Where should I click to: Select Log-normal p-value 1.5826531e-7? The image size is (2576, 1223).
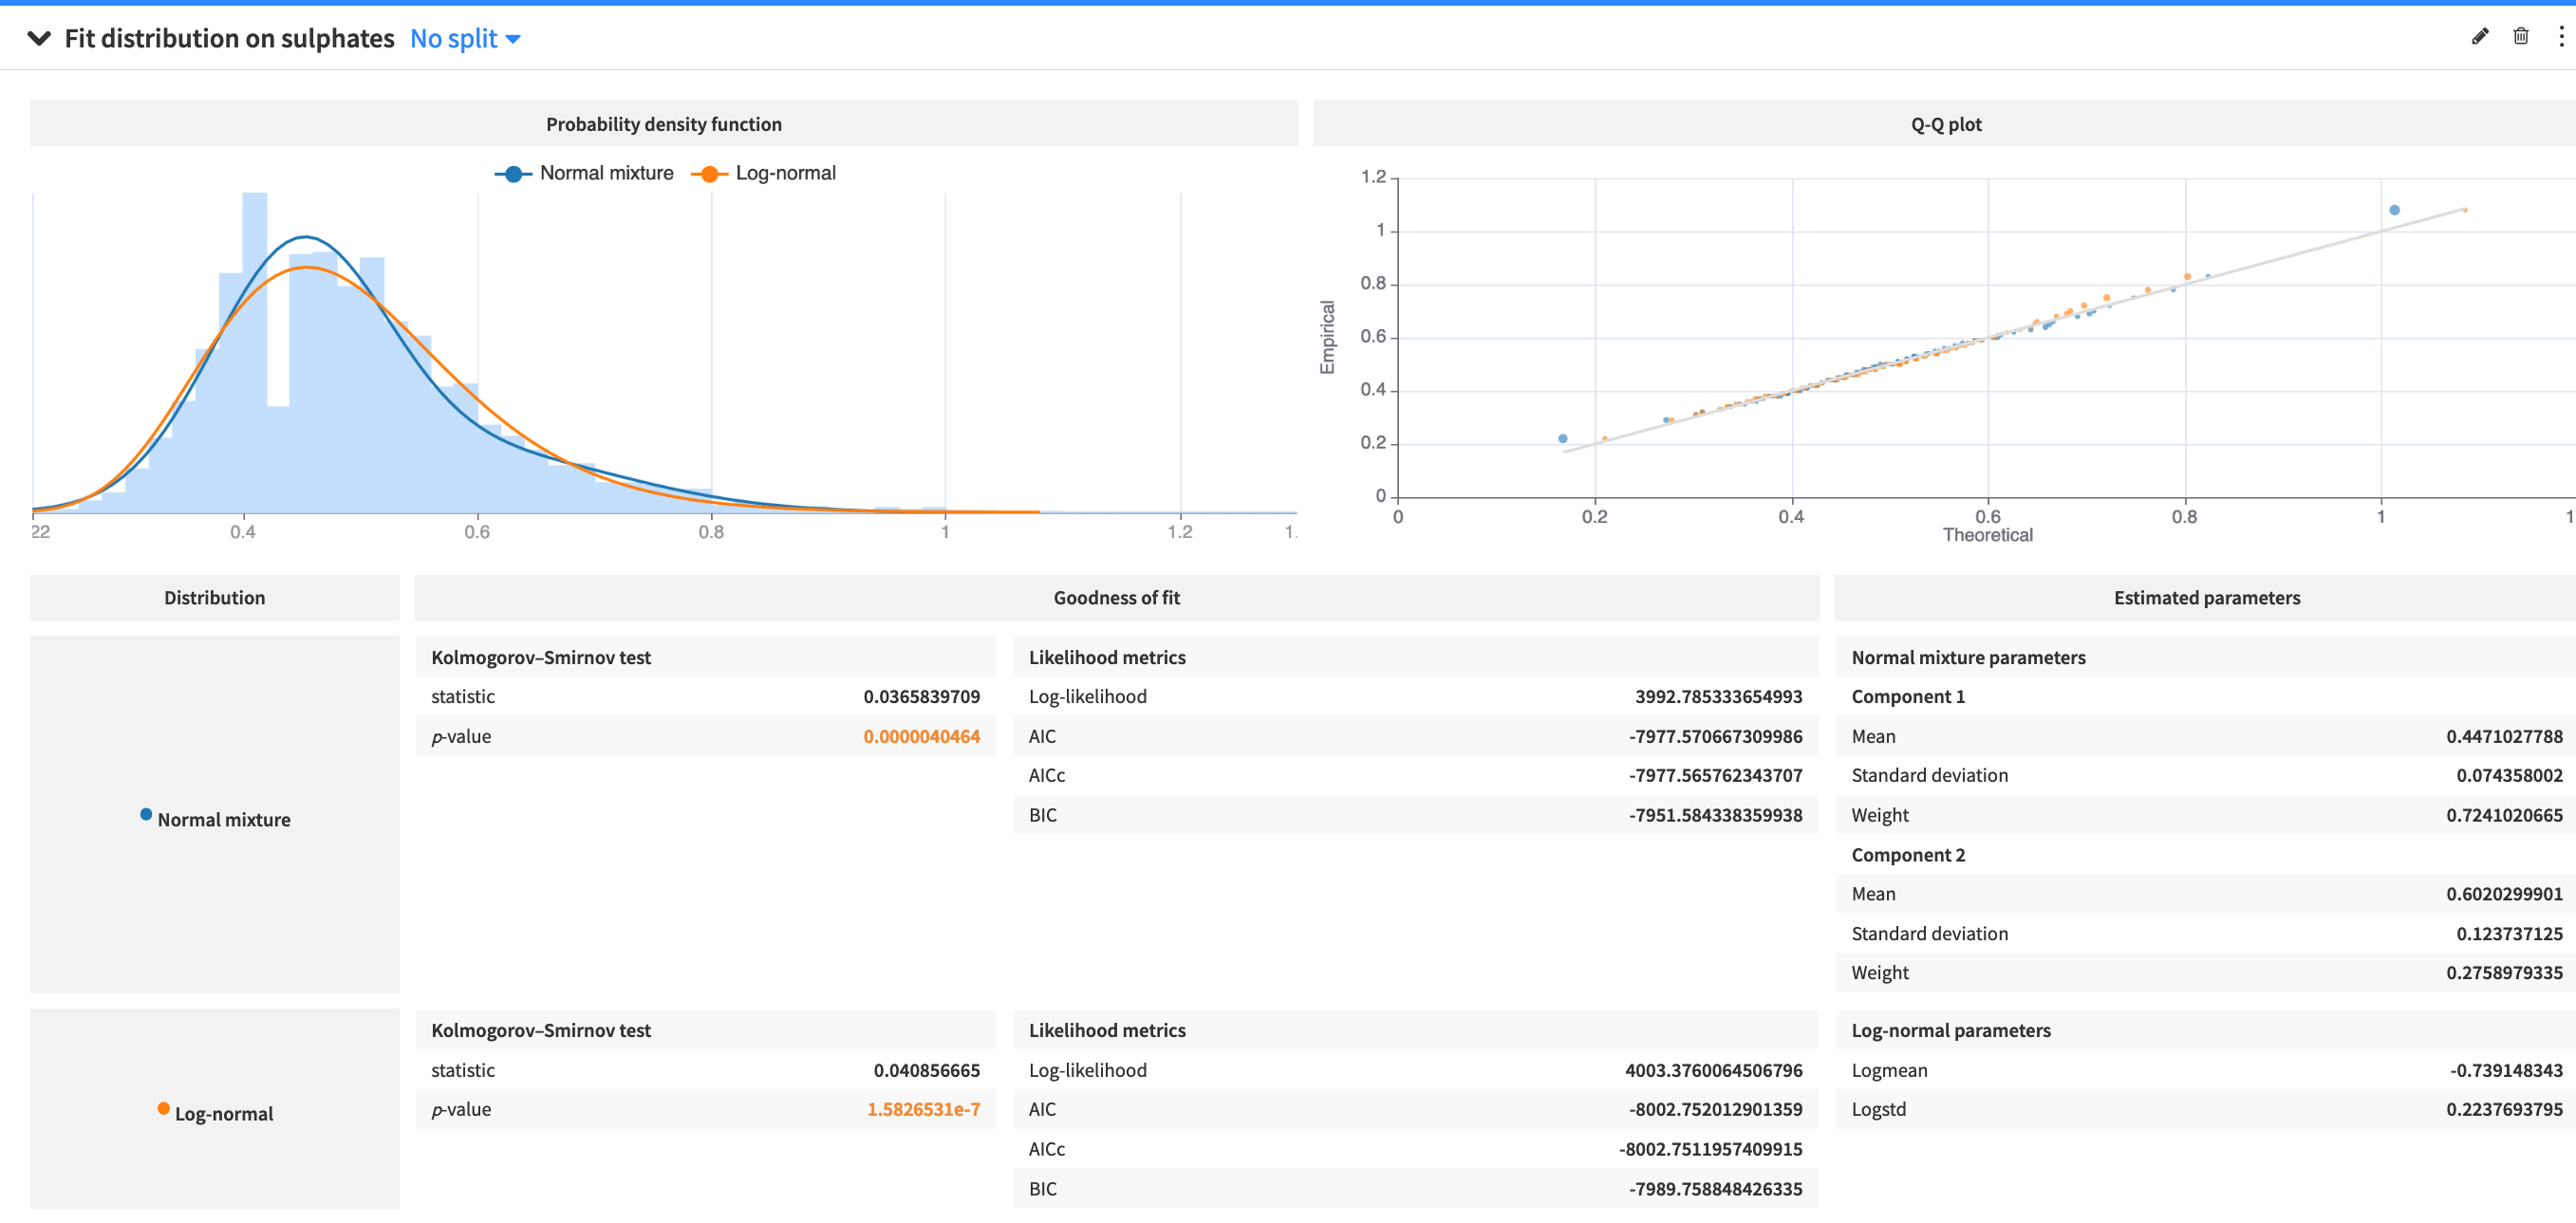(923, 1109)
